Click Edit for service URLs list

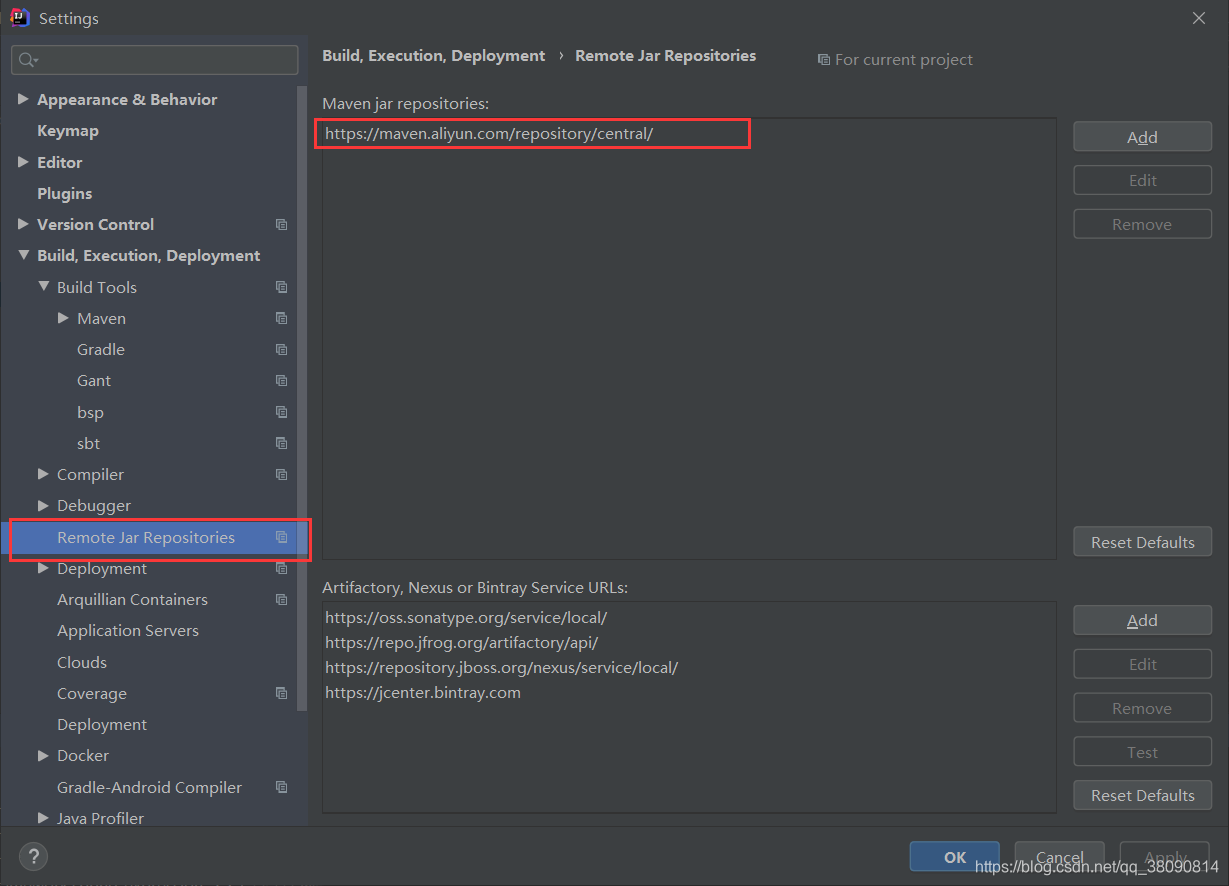(x=1142, y=664)
